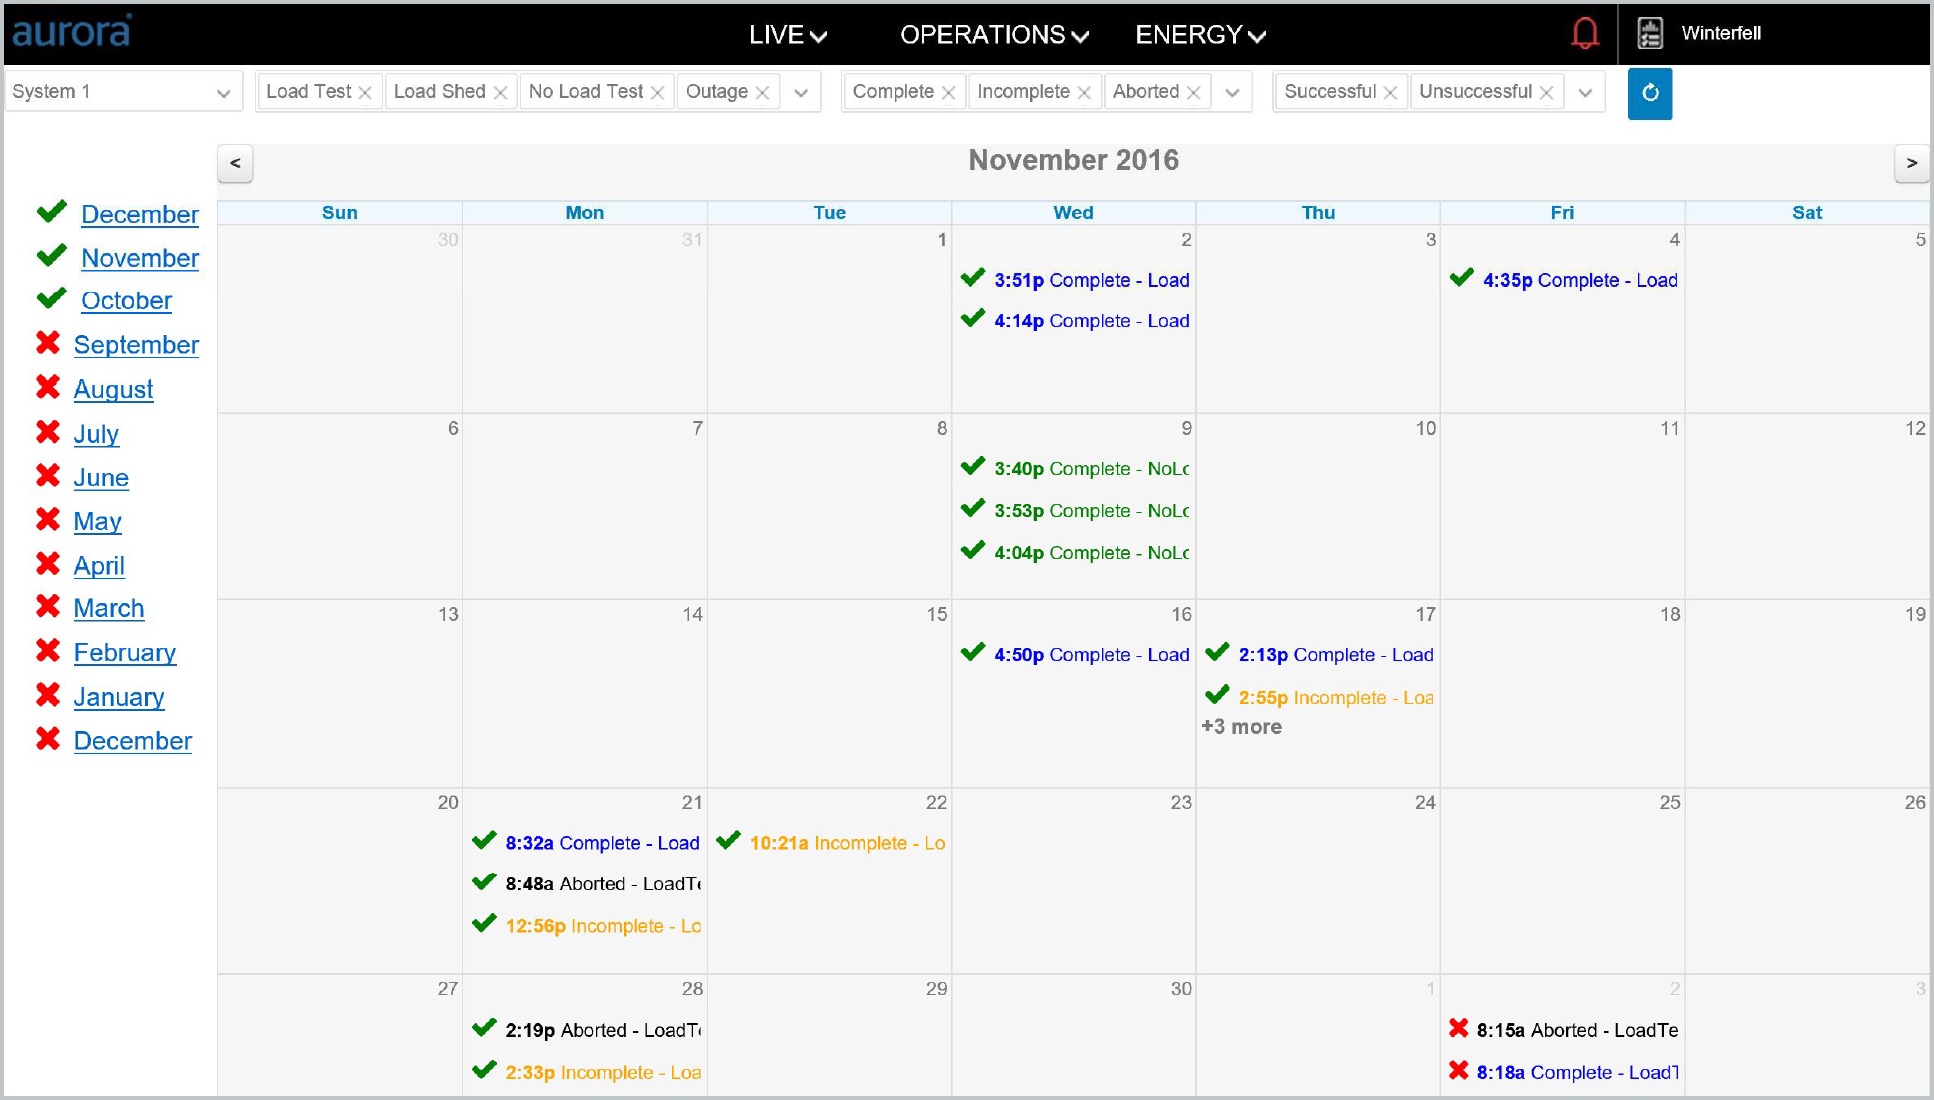Remove the Outage filter tag

coord(762,92)
